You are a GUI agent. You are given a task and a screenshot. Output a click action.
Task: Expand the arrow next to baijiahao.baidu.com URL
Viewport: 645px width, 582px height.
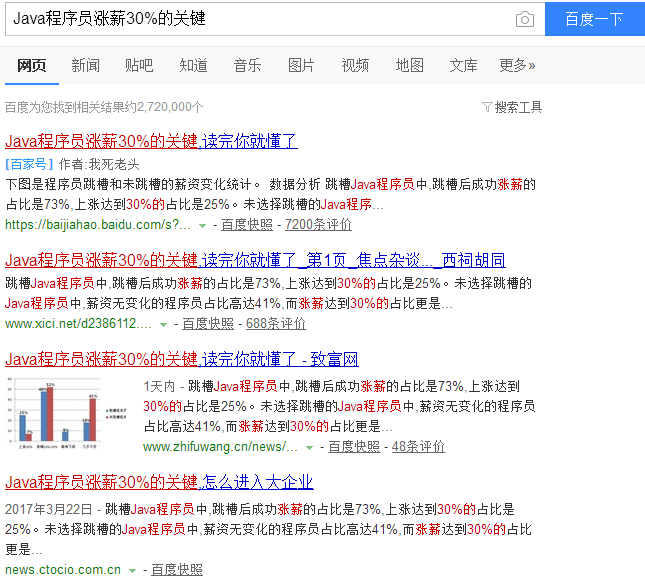[202, 225]
